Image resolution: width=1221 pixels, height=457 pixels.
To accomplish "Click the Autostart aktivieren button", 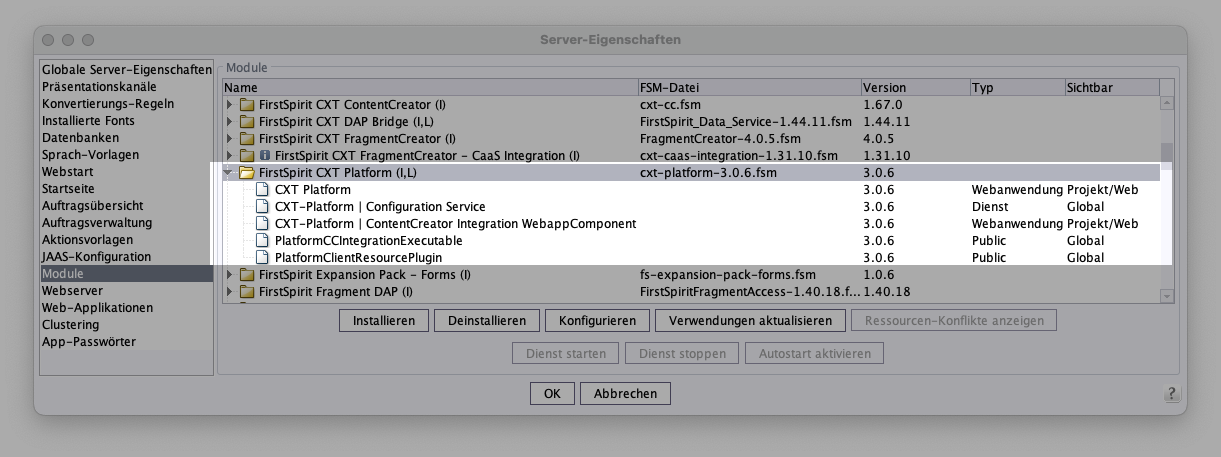I will [815, 354].
